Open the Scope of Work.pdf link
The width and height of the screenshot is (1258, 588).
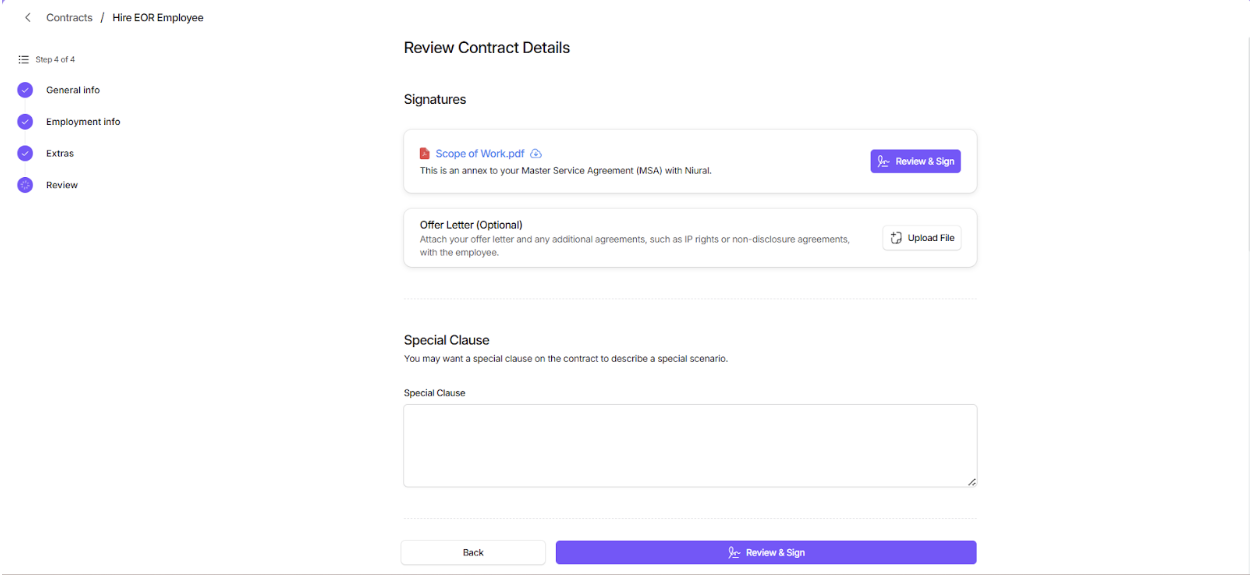tap(480, 154)
